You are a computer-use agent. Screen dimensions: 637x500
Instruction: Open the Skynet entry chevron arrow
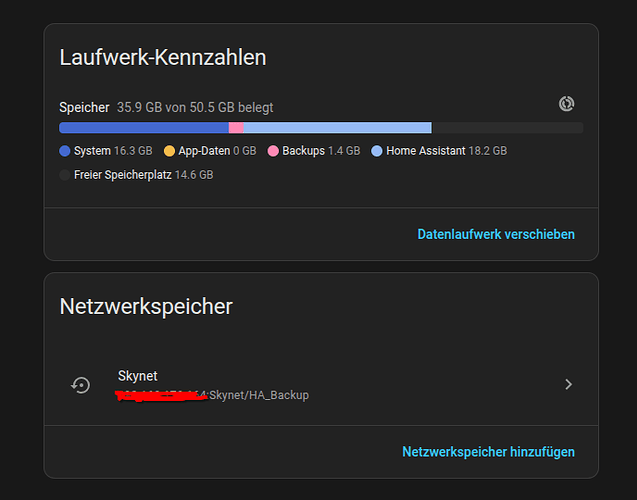[568, 384]
